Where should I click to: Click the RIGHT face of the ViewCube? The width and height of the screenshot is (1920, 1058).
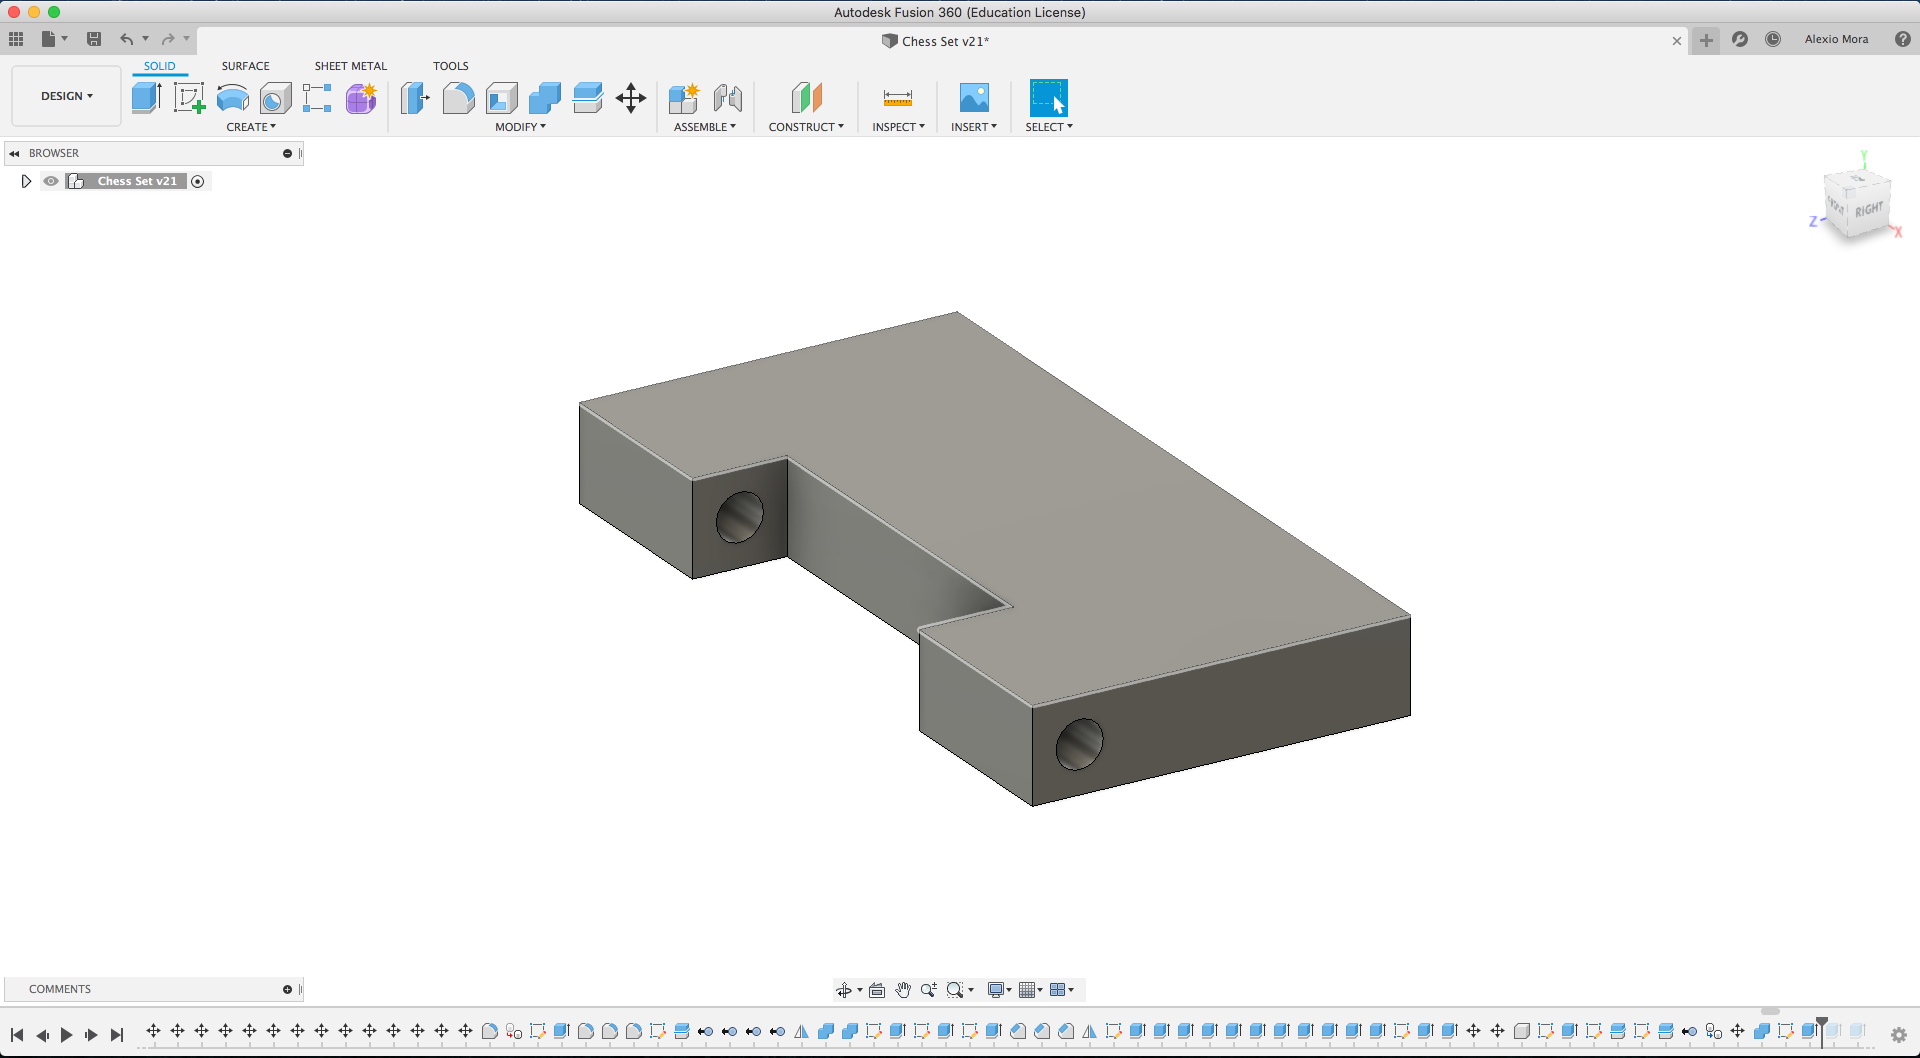(x=1868, y=210)
